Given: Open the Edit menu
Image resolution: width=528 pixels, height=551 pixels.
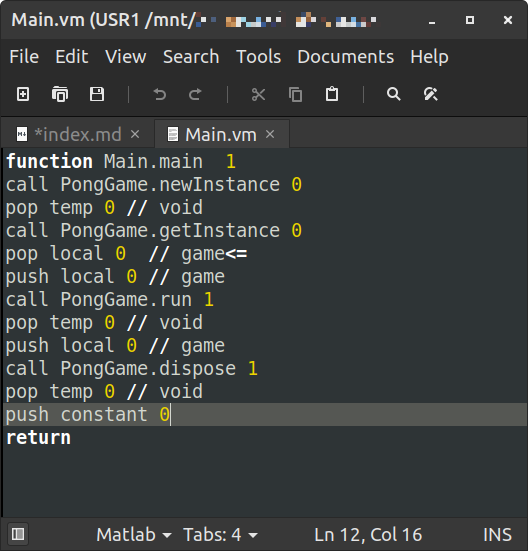Looking at the screenshot, I should (x=72, y=57).
